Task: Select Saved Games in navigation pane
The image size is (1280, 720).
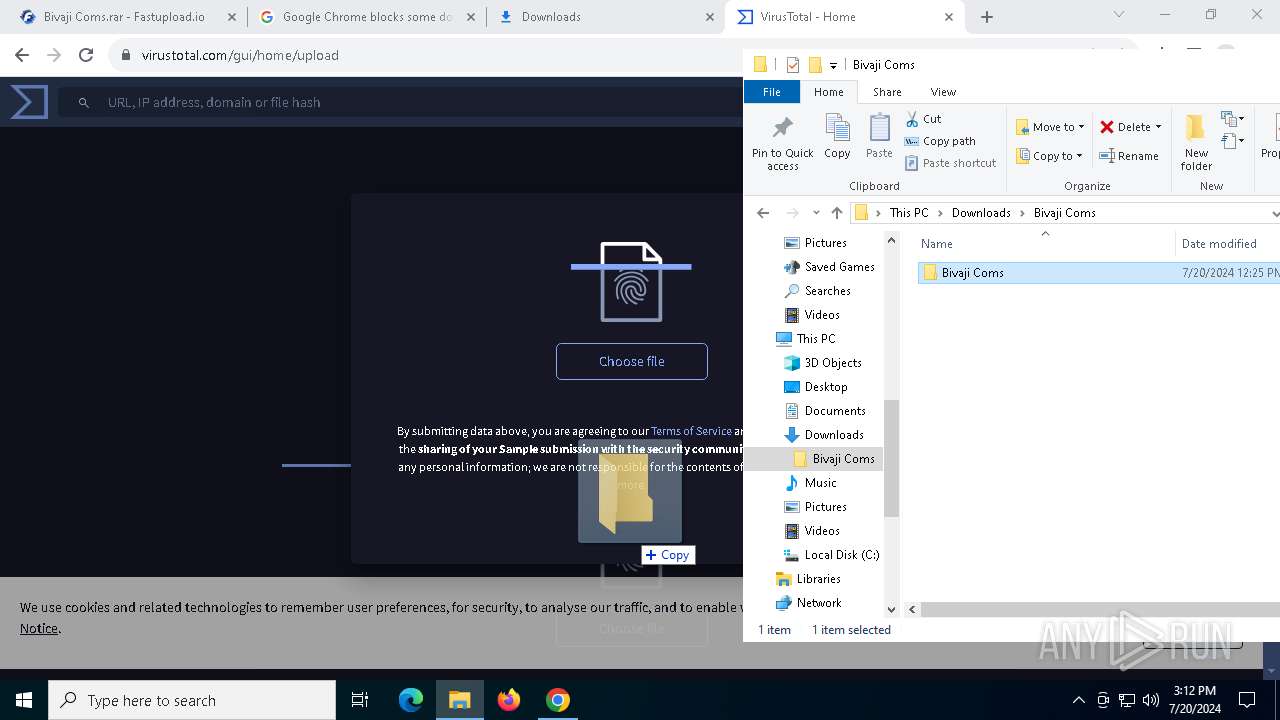Action: point(840,267)
